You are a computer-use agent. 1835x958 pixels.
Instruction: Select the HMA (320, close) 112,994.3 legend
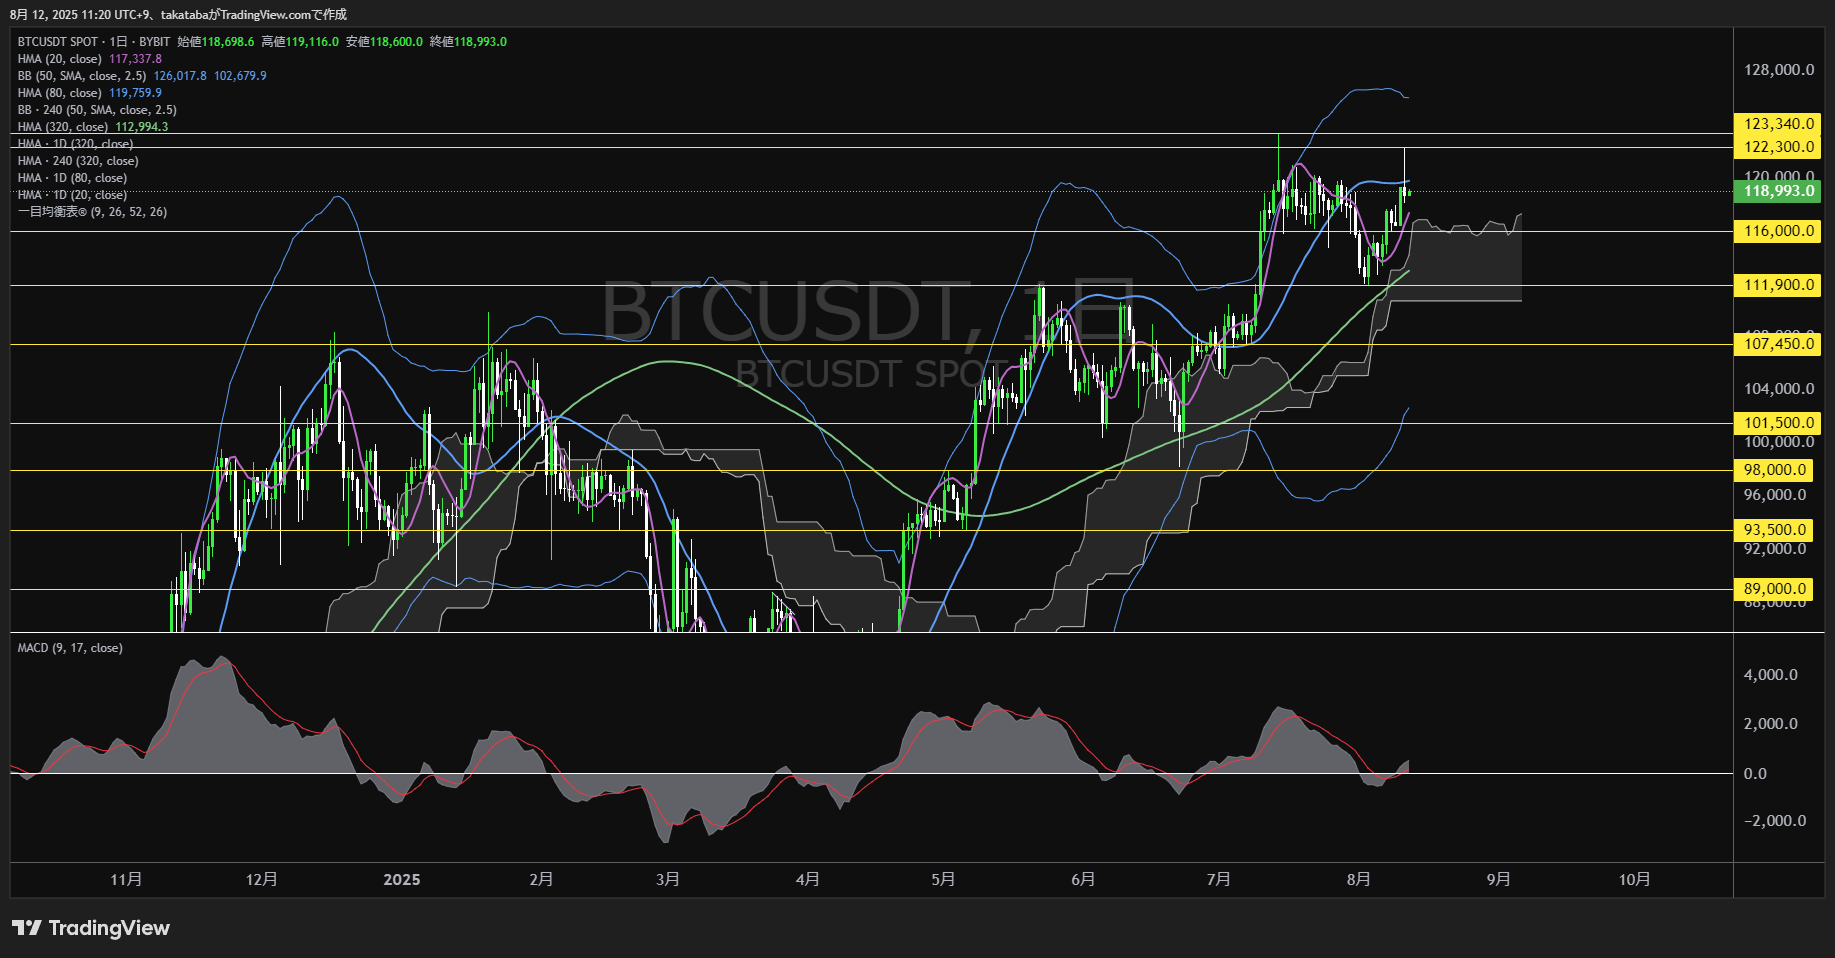[93, 127]
